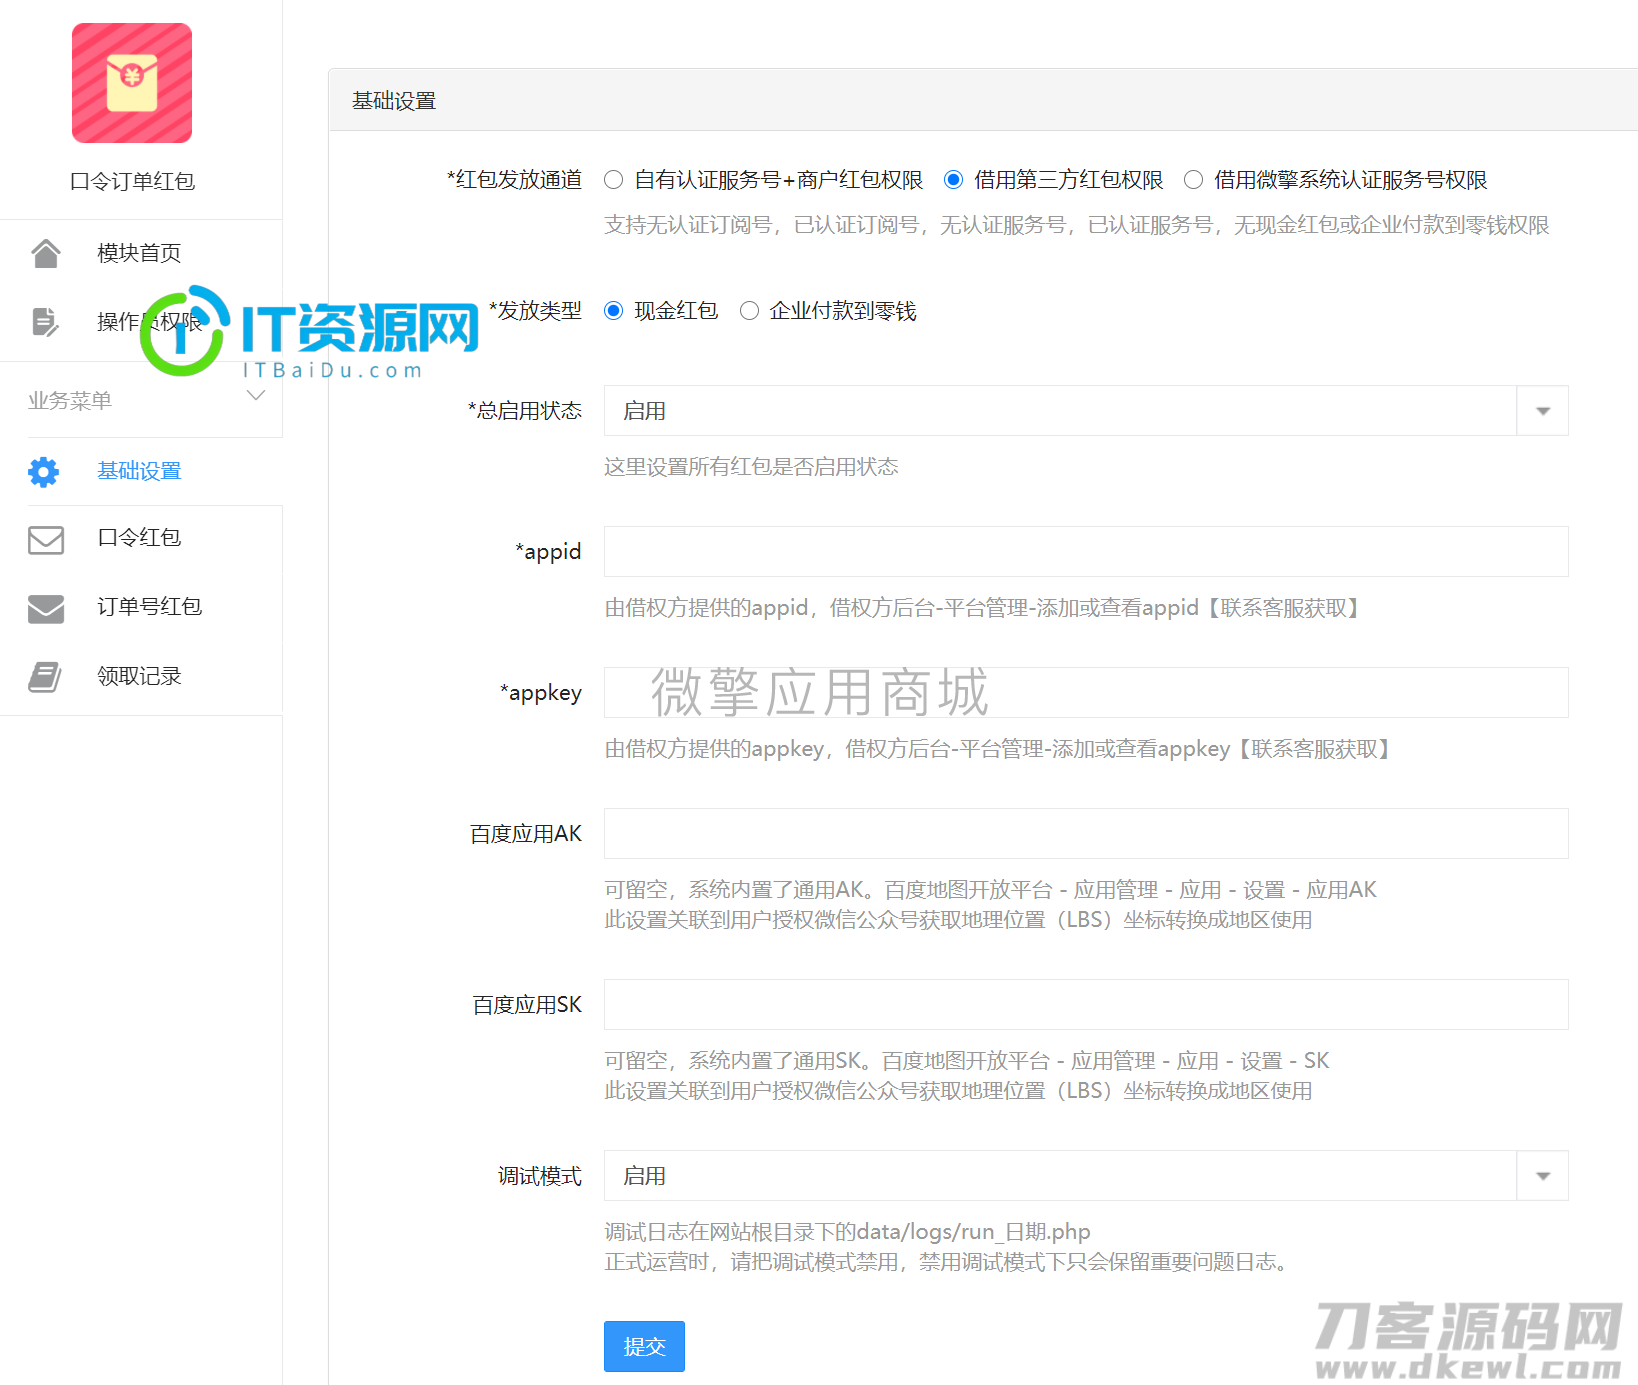Screen dimensions: 1638x1385
Task: Click the hint 可留空，系统内置了通用SK
Action: [x=967, y=1061]
